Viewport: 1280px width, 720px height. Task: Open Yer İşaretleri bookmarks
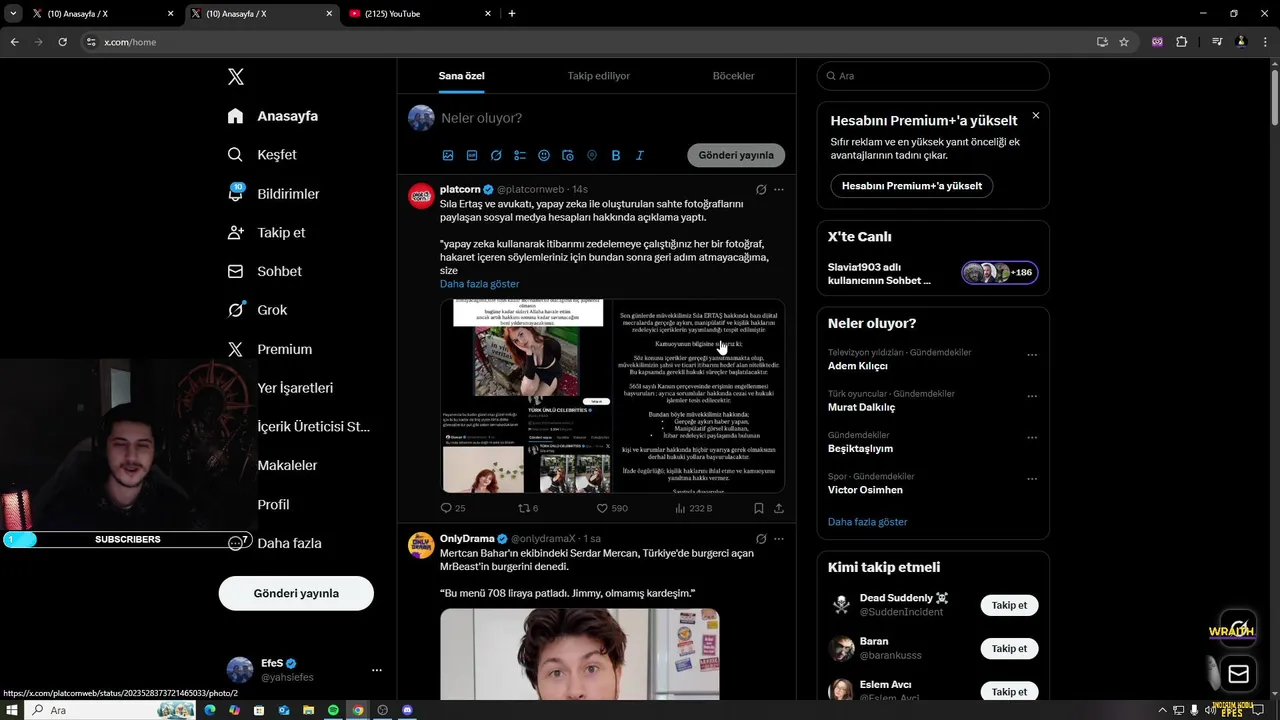(x=295, y=388)
